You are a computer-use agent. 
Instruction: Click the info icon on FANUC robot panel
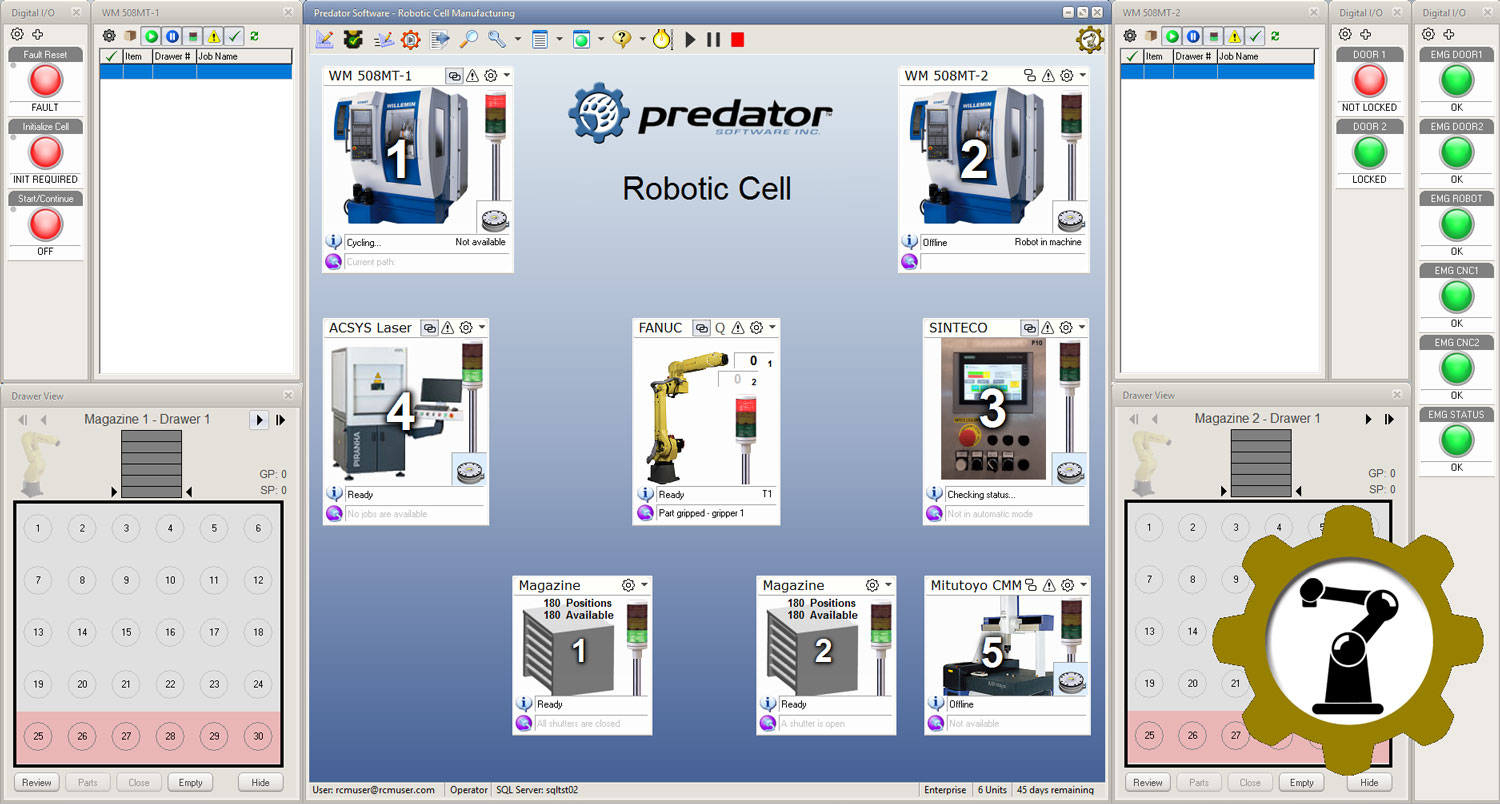pyautogui.click(x=646, y=493)
